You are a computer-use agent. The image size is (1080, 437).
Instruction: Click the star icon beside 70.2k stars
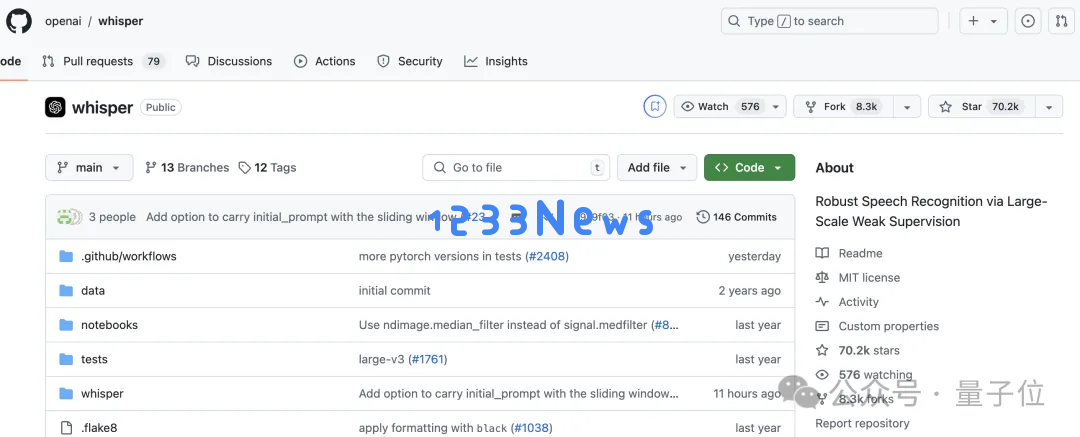click(822, 351)
